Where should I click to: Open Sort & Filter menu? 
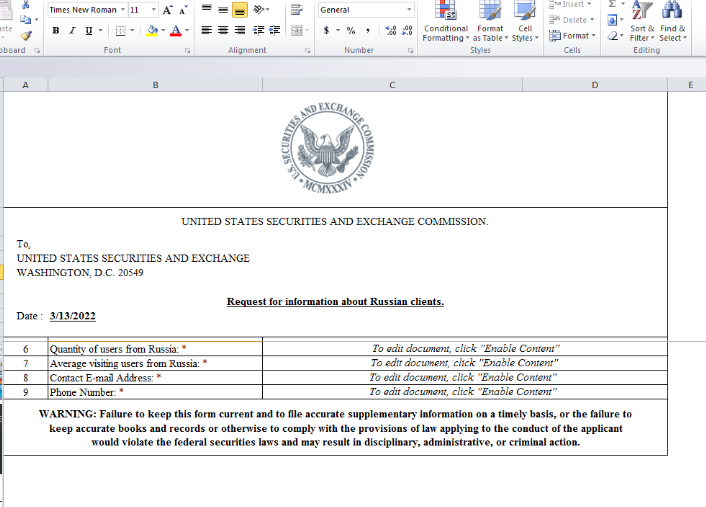642,22
